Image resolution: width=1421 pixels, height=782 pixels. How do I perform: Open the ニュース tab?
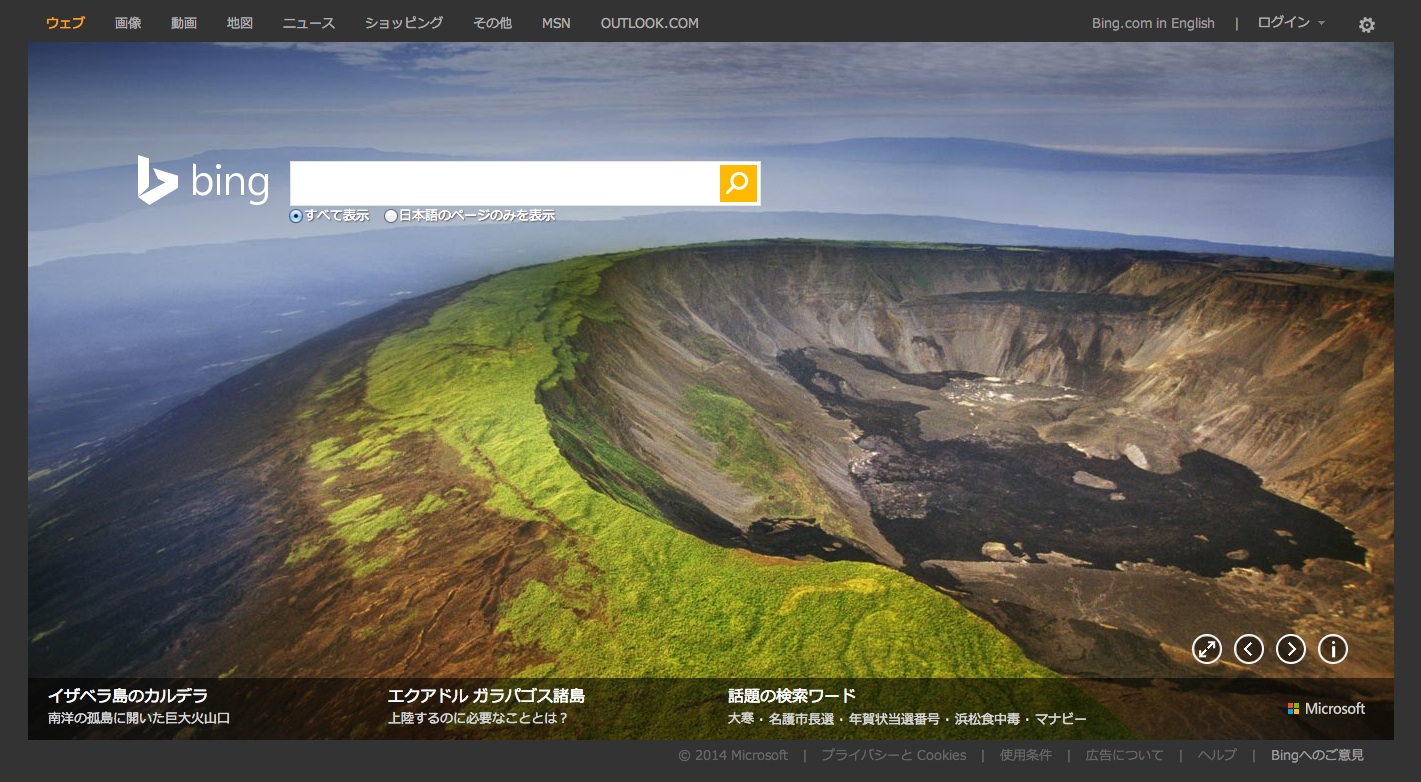tap(308, 23)
